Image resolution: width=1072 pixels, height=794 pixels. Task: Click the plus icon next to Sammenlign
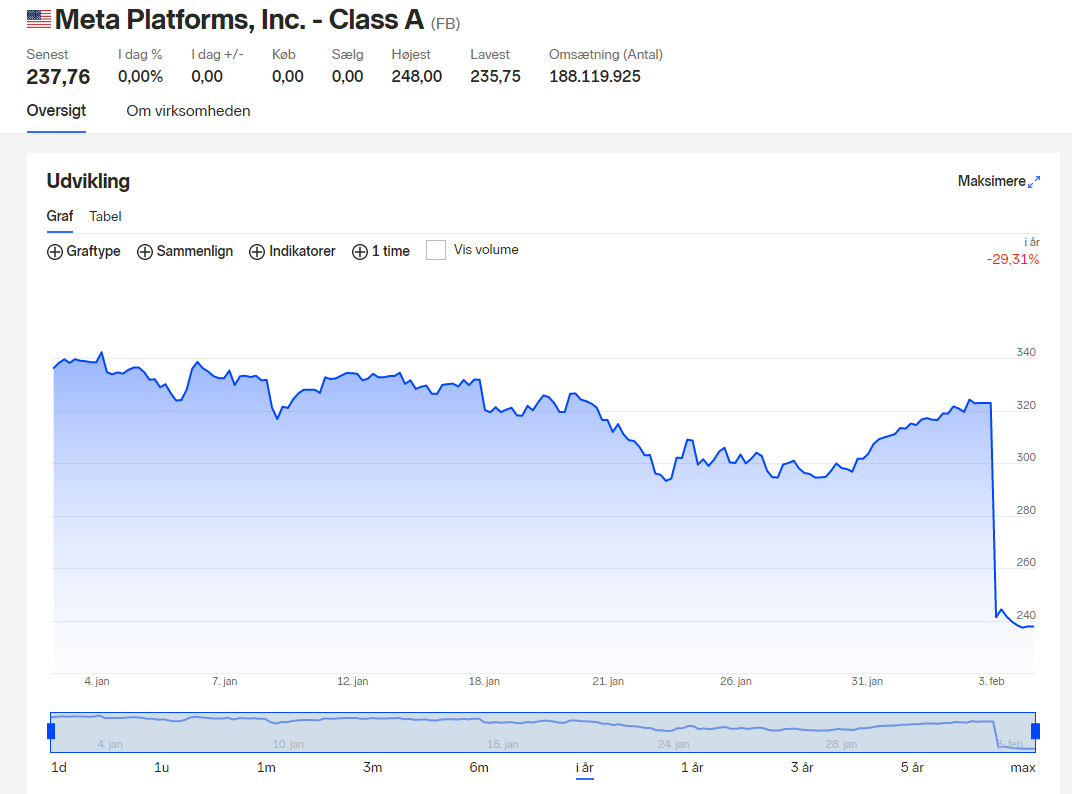[145, 252]
